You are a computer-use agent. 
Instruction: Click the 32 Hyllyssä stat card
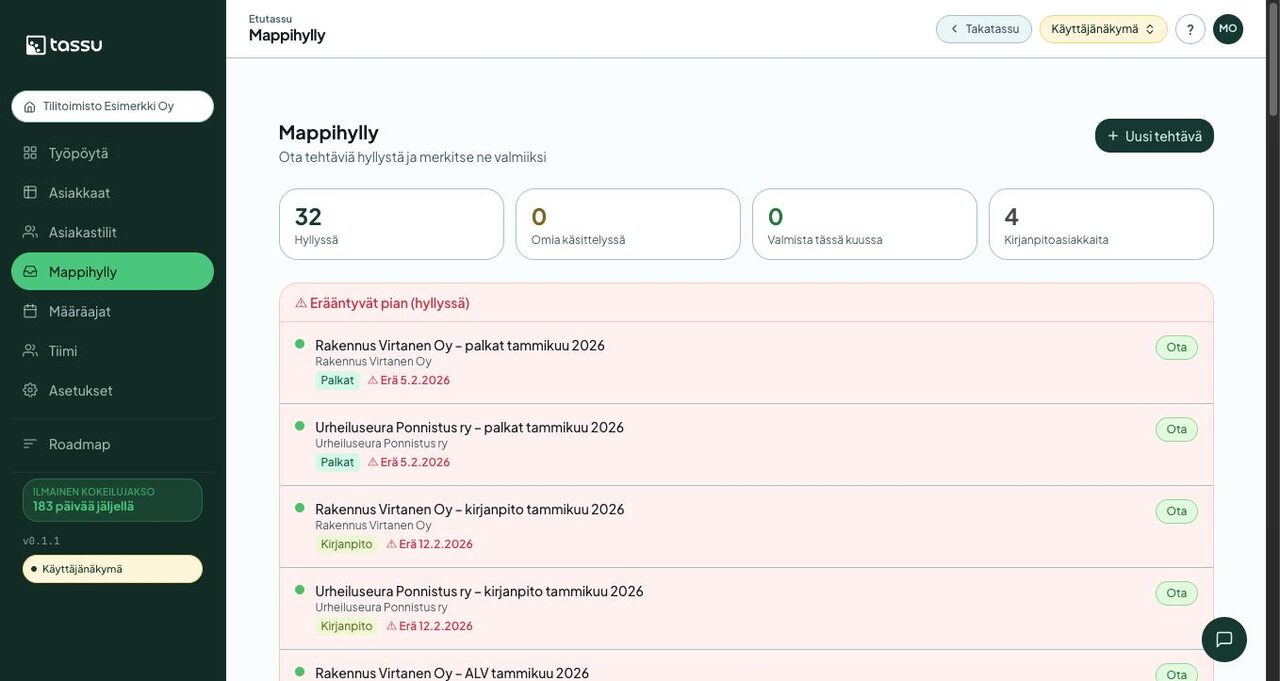coord(391,224)
